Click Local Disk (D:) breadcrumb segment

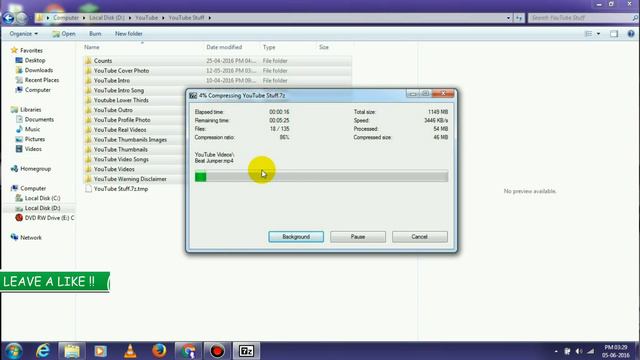point(107,18)
